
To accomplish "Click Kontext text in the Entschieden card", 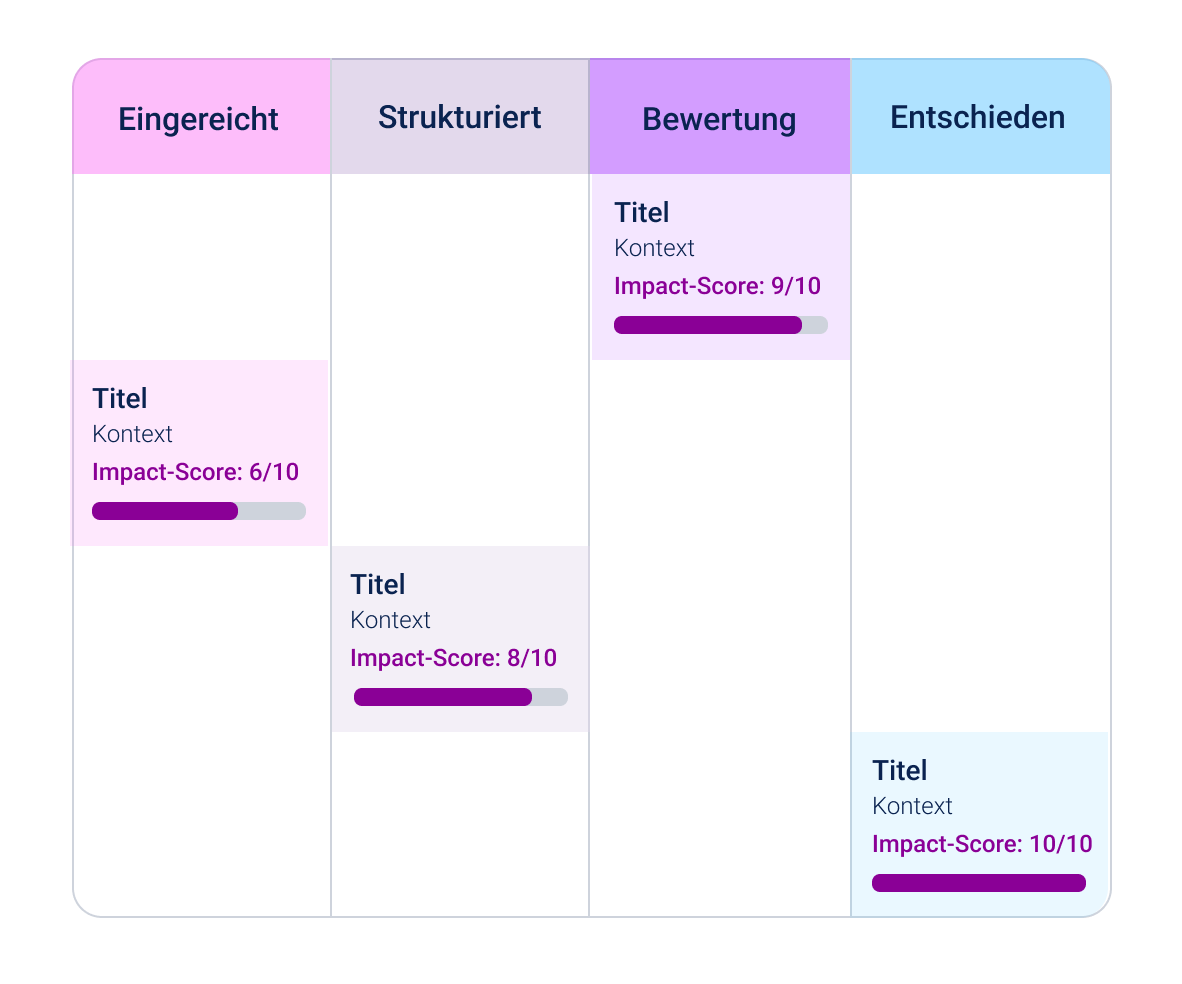I will (912, 806).
